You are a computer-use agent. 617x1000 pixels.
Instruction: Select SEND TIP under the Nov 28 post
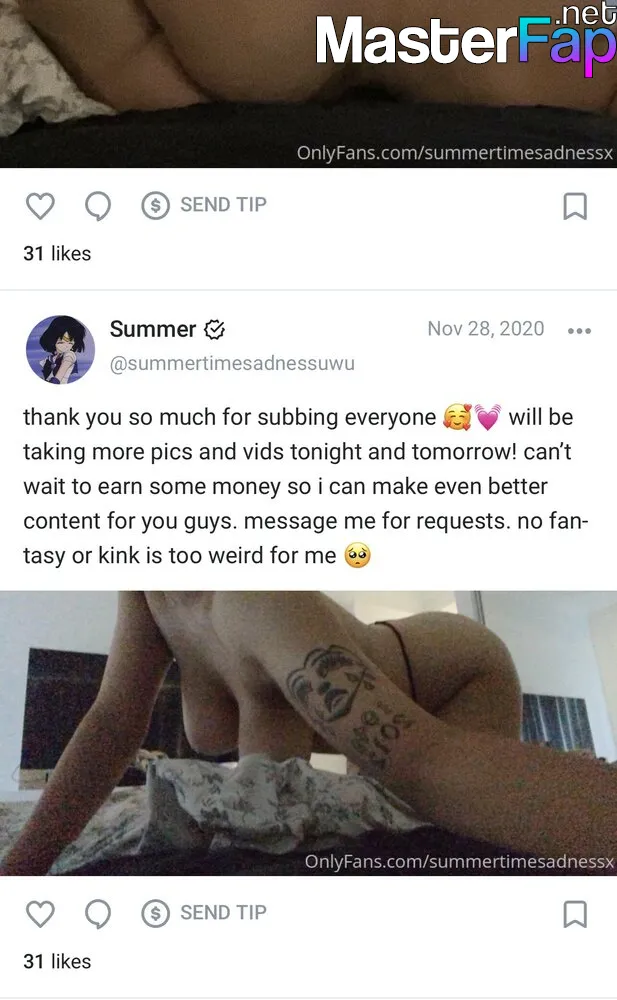(223, 913)
